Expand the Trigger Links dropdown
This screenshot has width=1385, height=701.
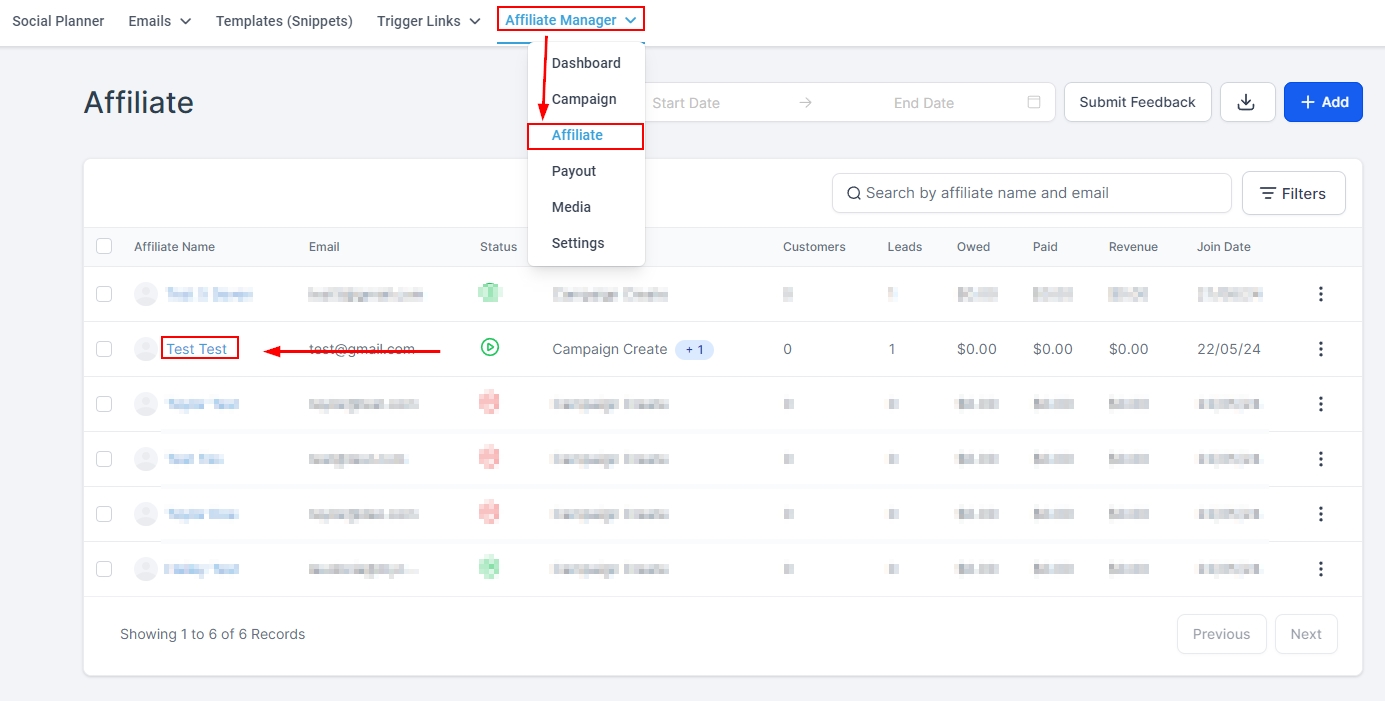pyautogui.click(x=428, y=21)
